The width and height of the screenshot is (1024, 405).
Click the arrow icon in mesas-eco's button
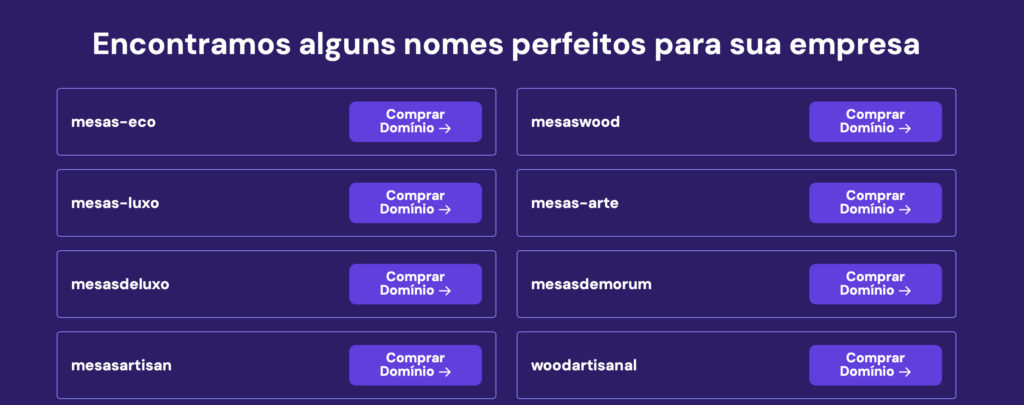tap(445, 128)
